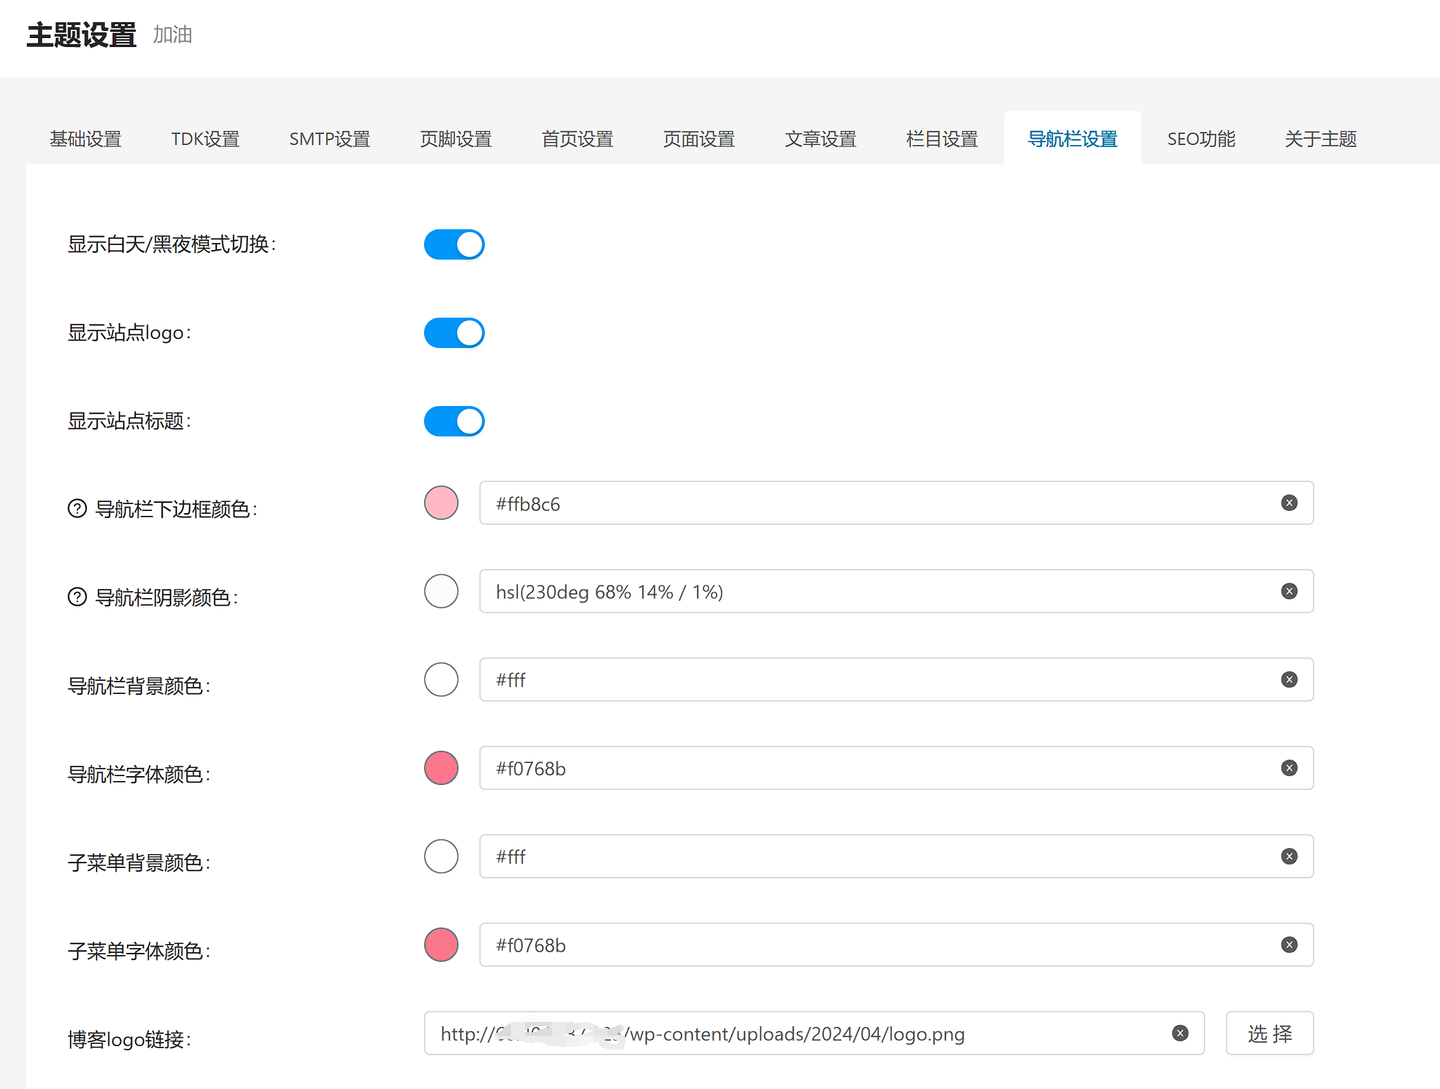The width and height of the screenshot is (1440, 1089).
Task: Clear the 导航栏背景颜色 #fff field
Action: tap(1289, 680)
